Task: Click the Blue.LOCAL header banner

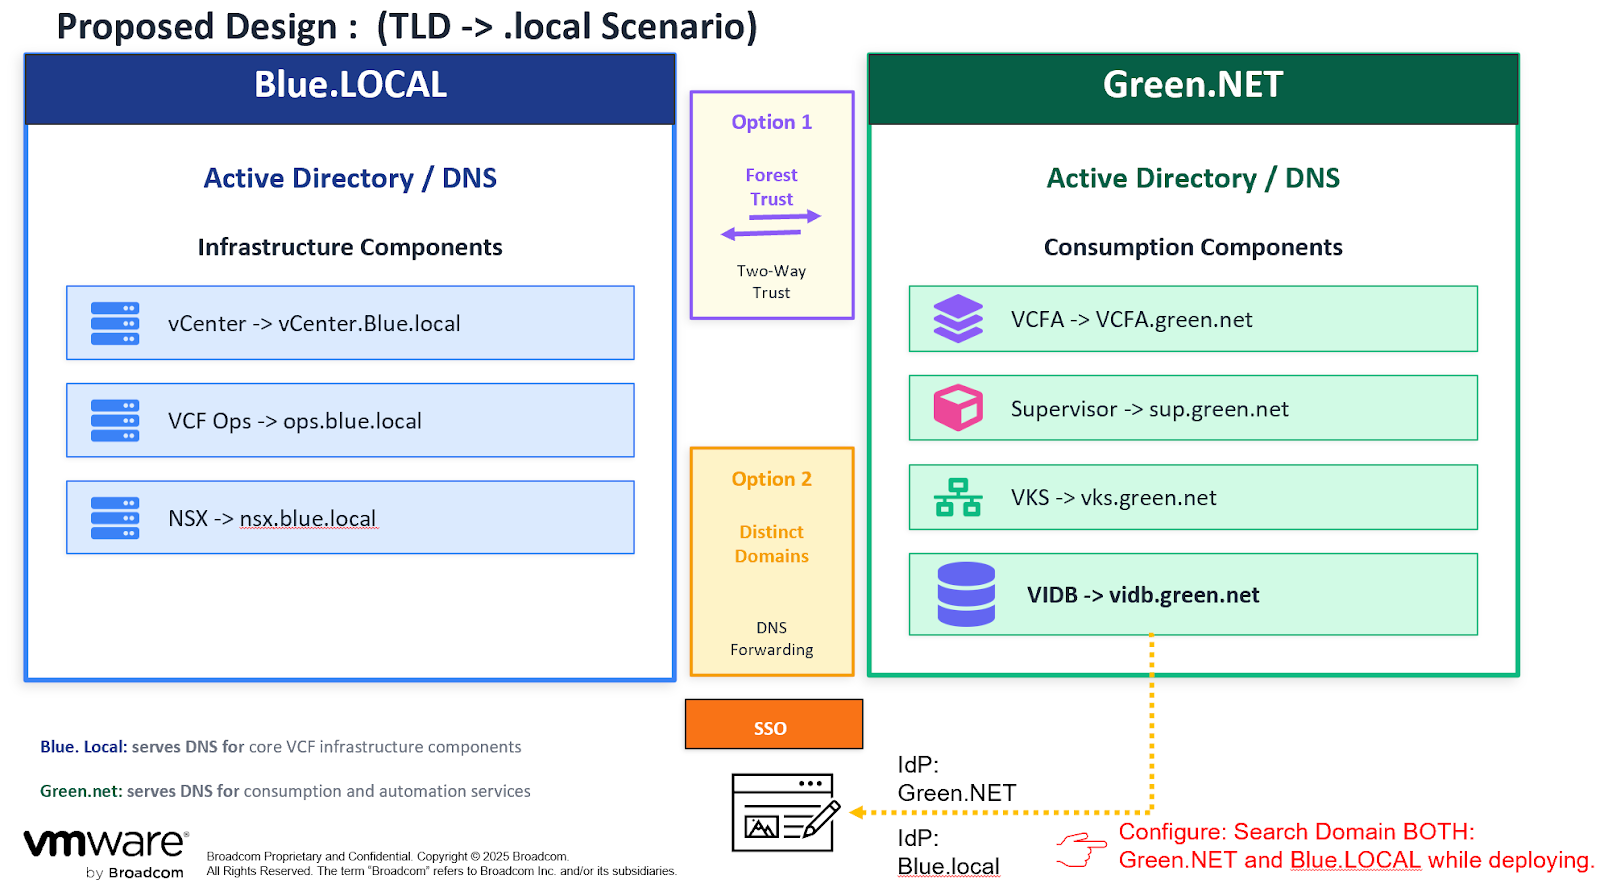Action: click(x=350, y=88)
